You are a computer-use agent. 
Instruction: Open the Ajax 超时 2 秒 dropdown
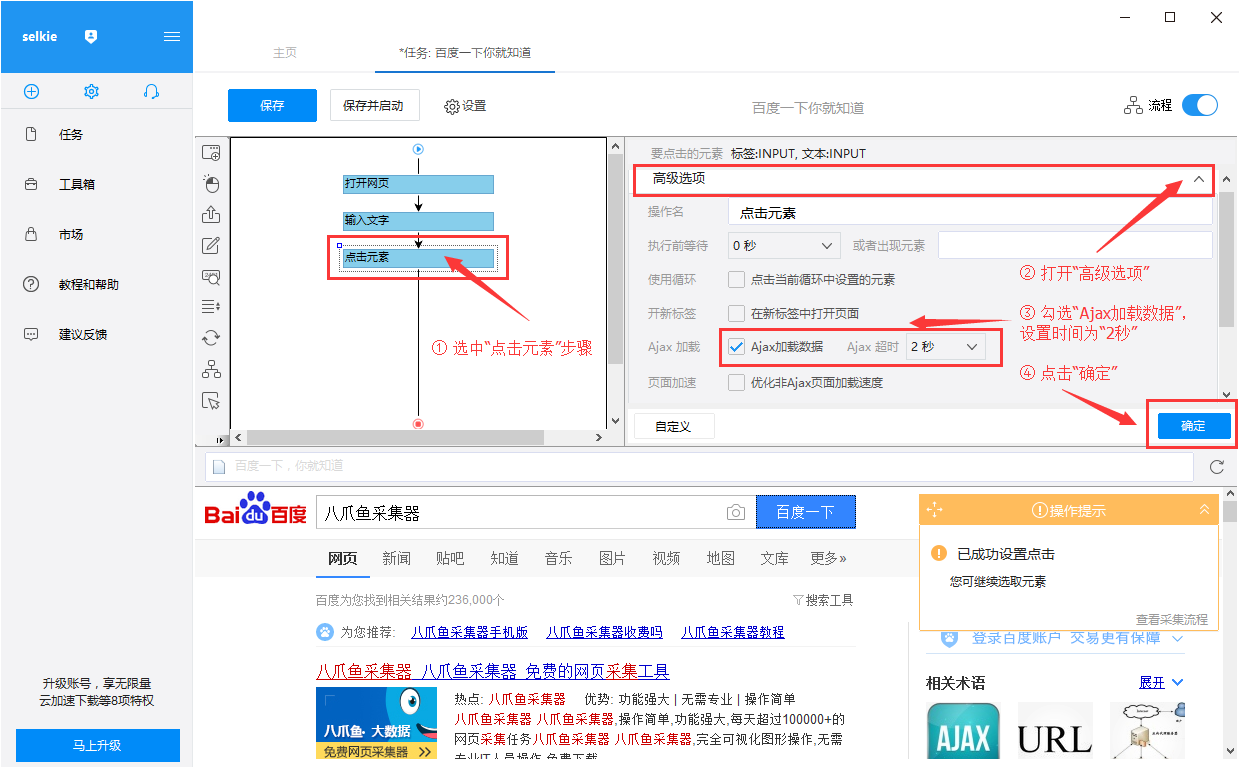click(945, 347)
